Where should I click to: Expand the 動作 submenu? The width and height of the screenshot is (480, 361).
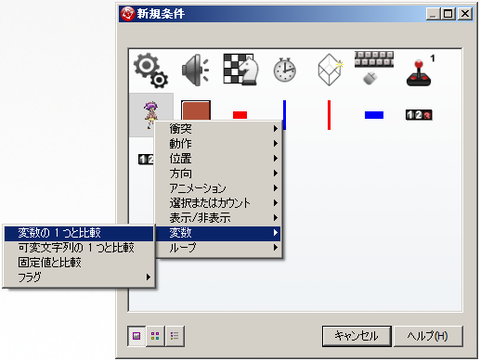click(218, 144)
